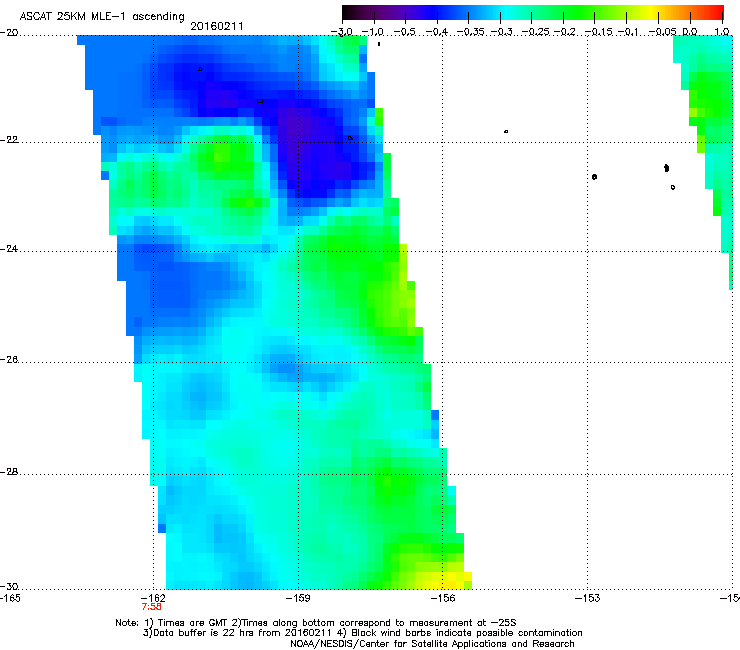Click the "ASCAT 25KM MLE-1 ascending" title text
Viewport: 740px width, 650px height.
click(x=102, y=17)
